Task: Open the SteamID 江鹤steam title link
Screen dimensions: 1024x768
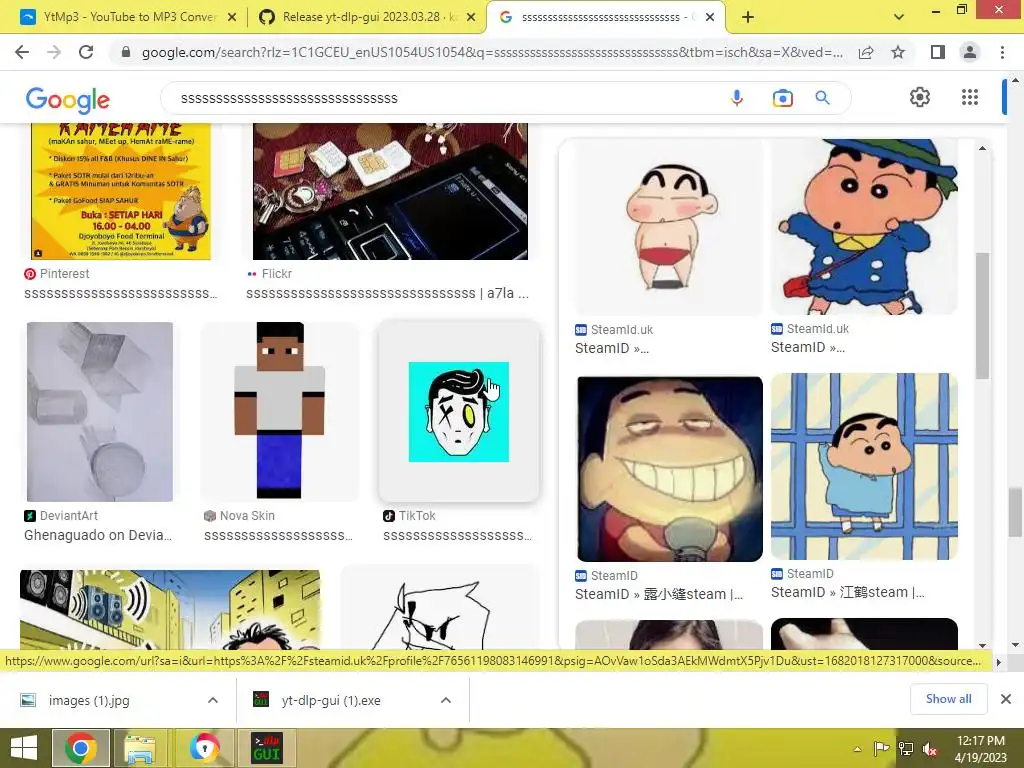Action: coord(848,592)
